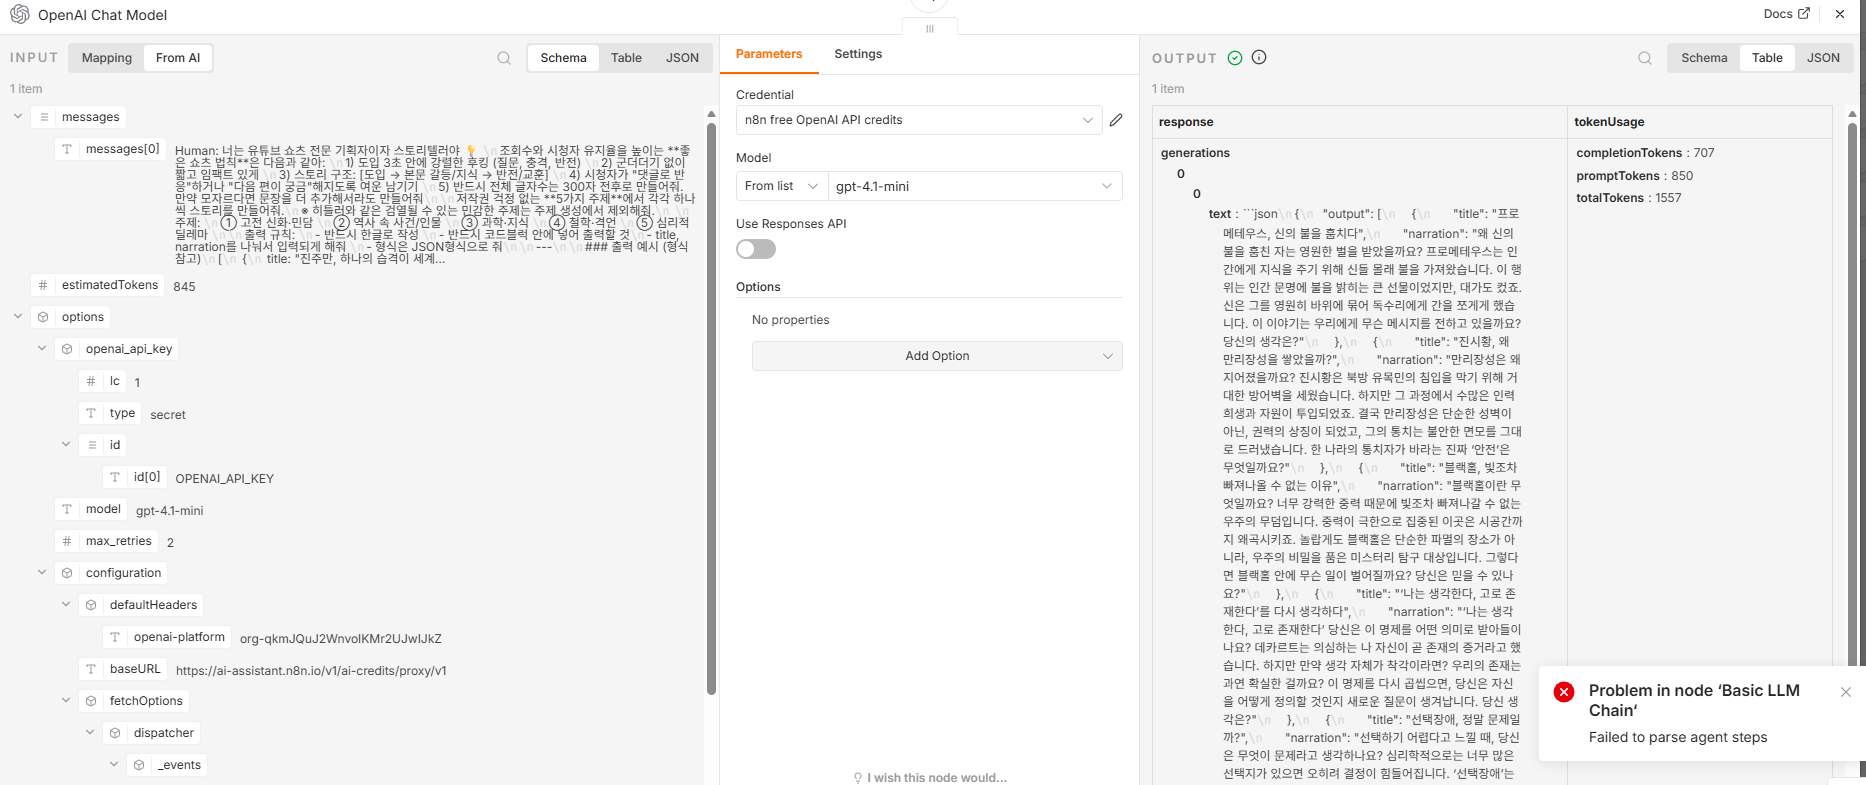
Task: Click the baseURL proxy URL value
Action: pos(311,671)
